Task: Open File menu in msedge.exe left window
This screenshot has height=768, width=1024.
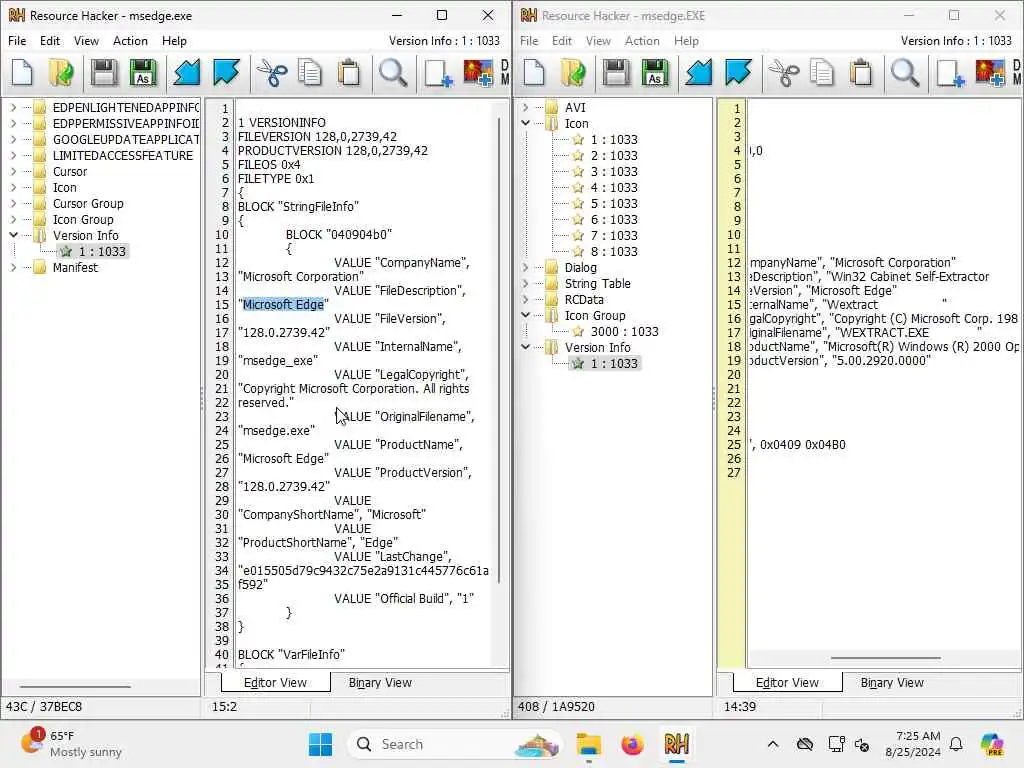Action: (17, 40)
